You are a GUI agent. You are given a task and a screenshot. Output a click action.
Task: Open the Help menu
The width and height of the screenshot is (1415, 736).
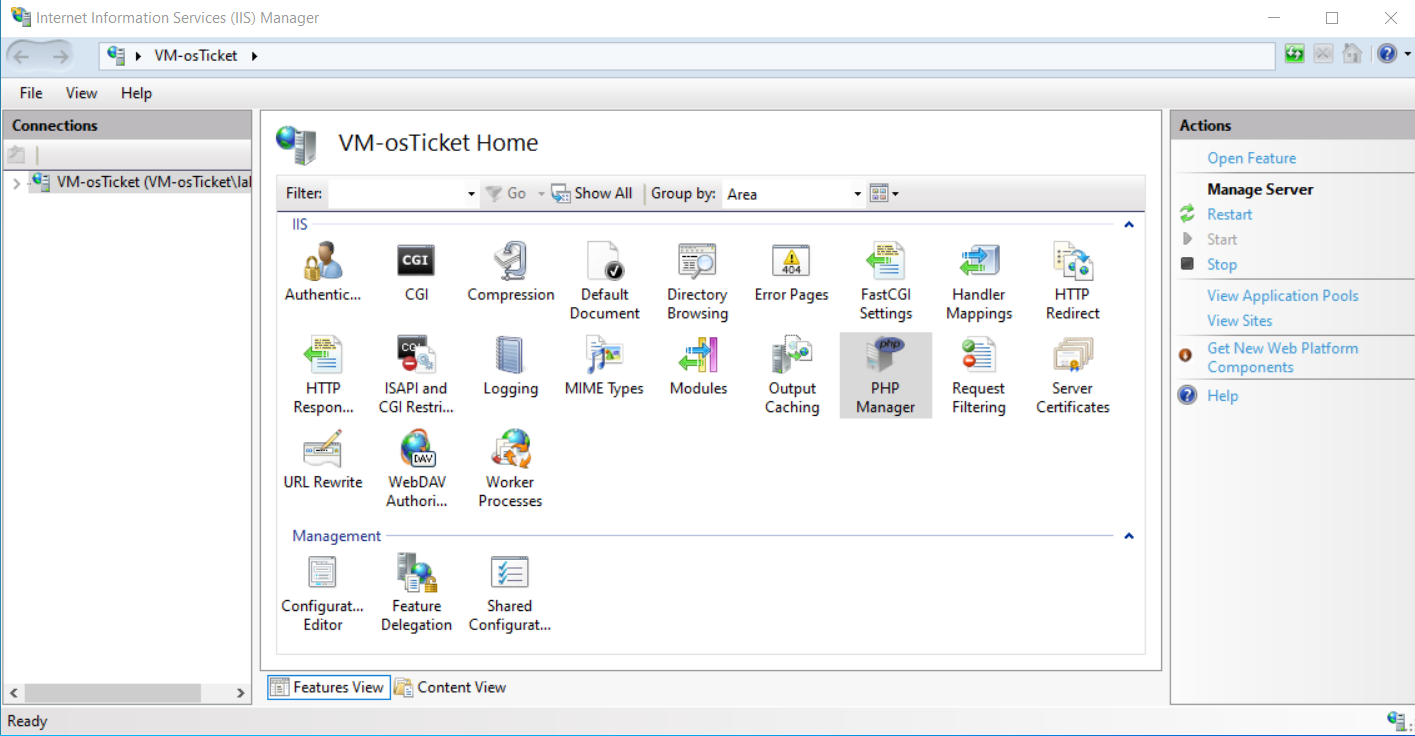pos(136,93)
